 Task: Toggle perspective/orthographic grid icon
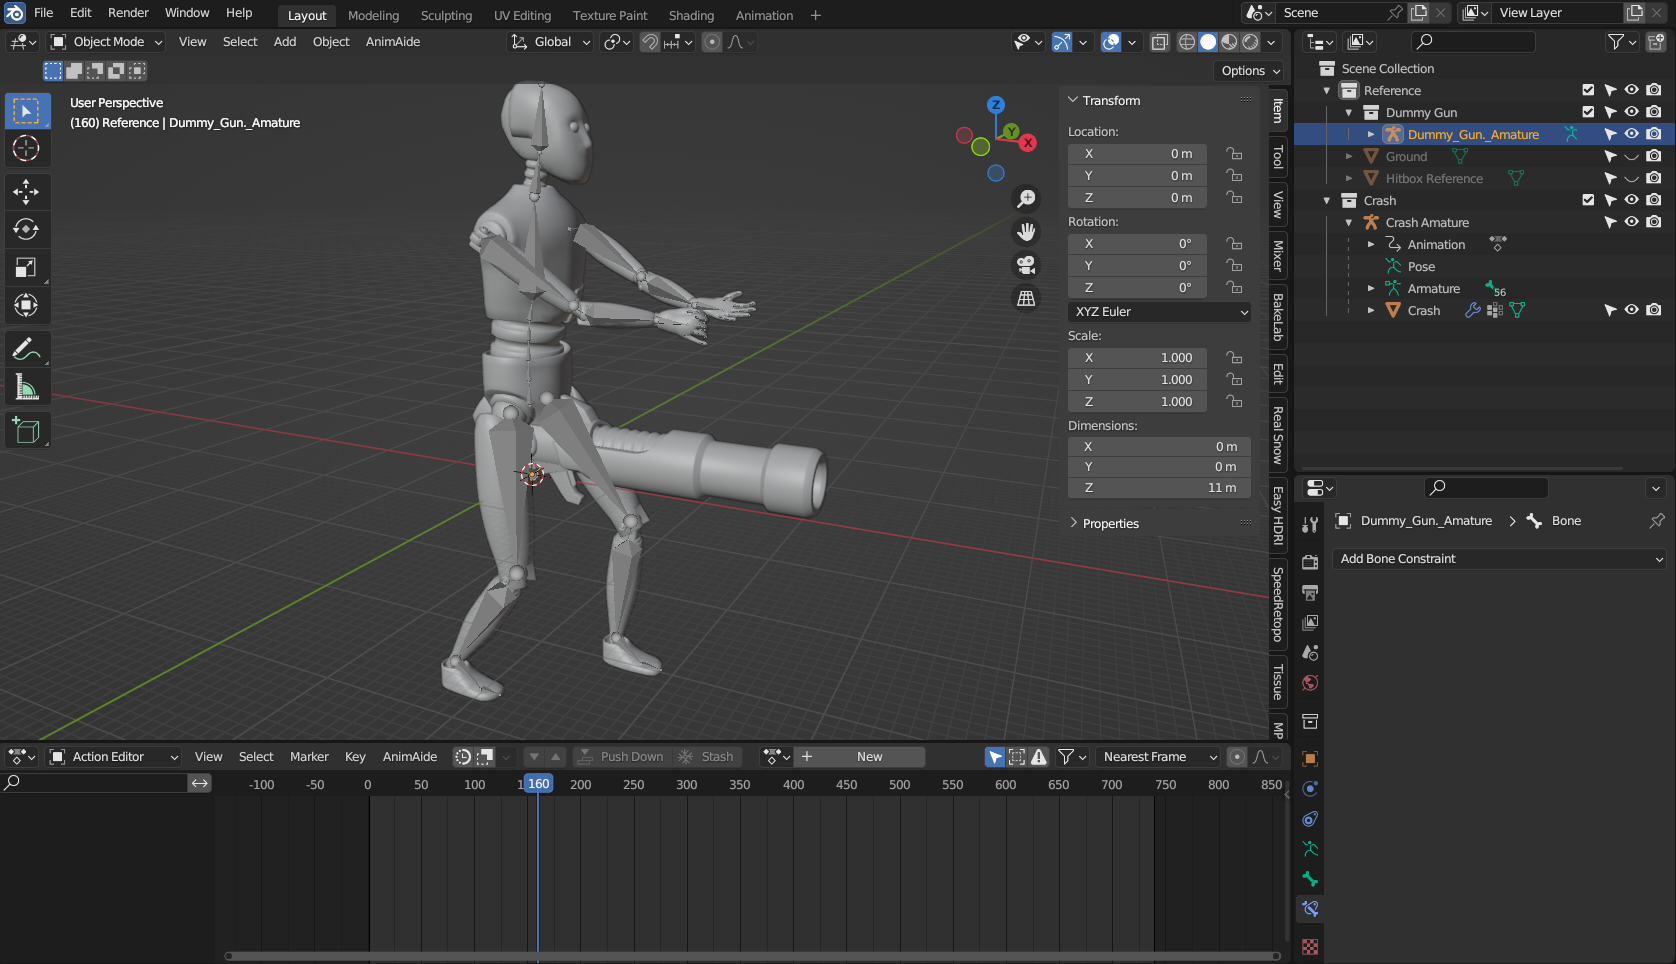(1026, 298)
